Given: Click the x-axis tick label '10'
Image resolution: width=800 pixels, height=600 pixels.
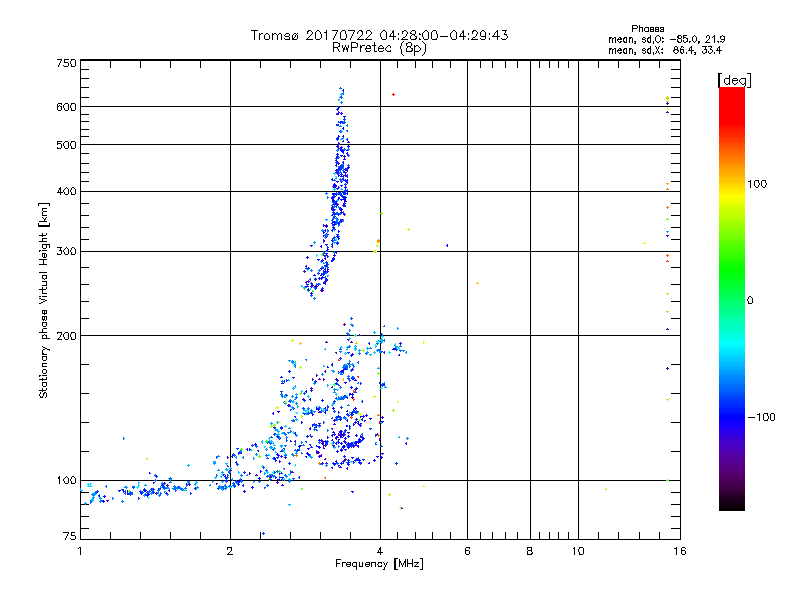Looking at the screenshot, I should coord(578,551).
